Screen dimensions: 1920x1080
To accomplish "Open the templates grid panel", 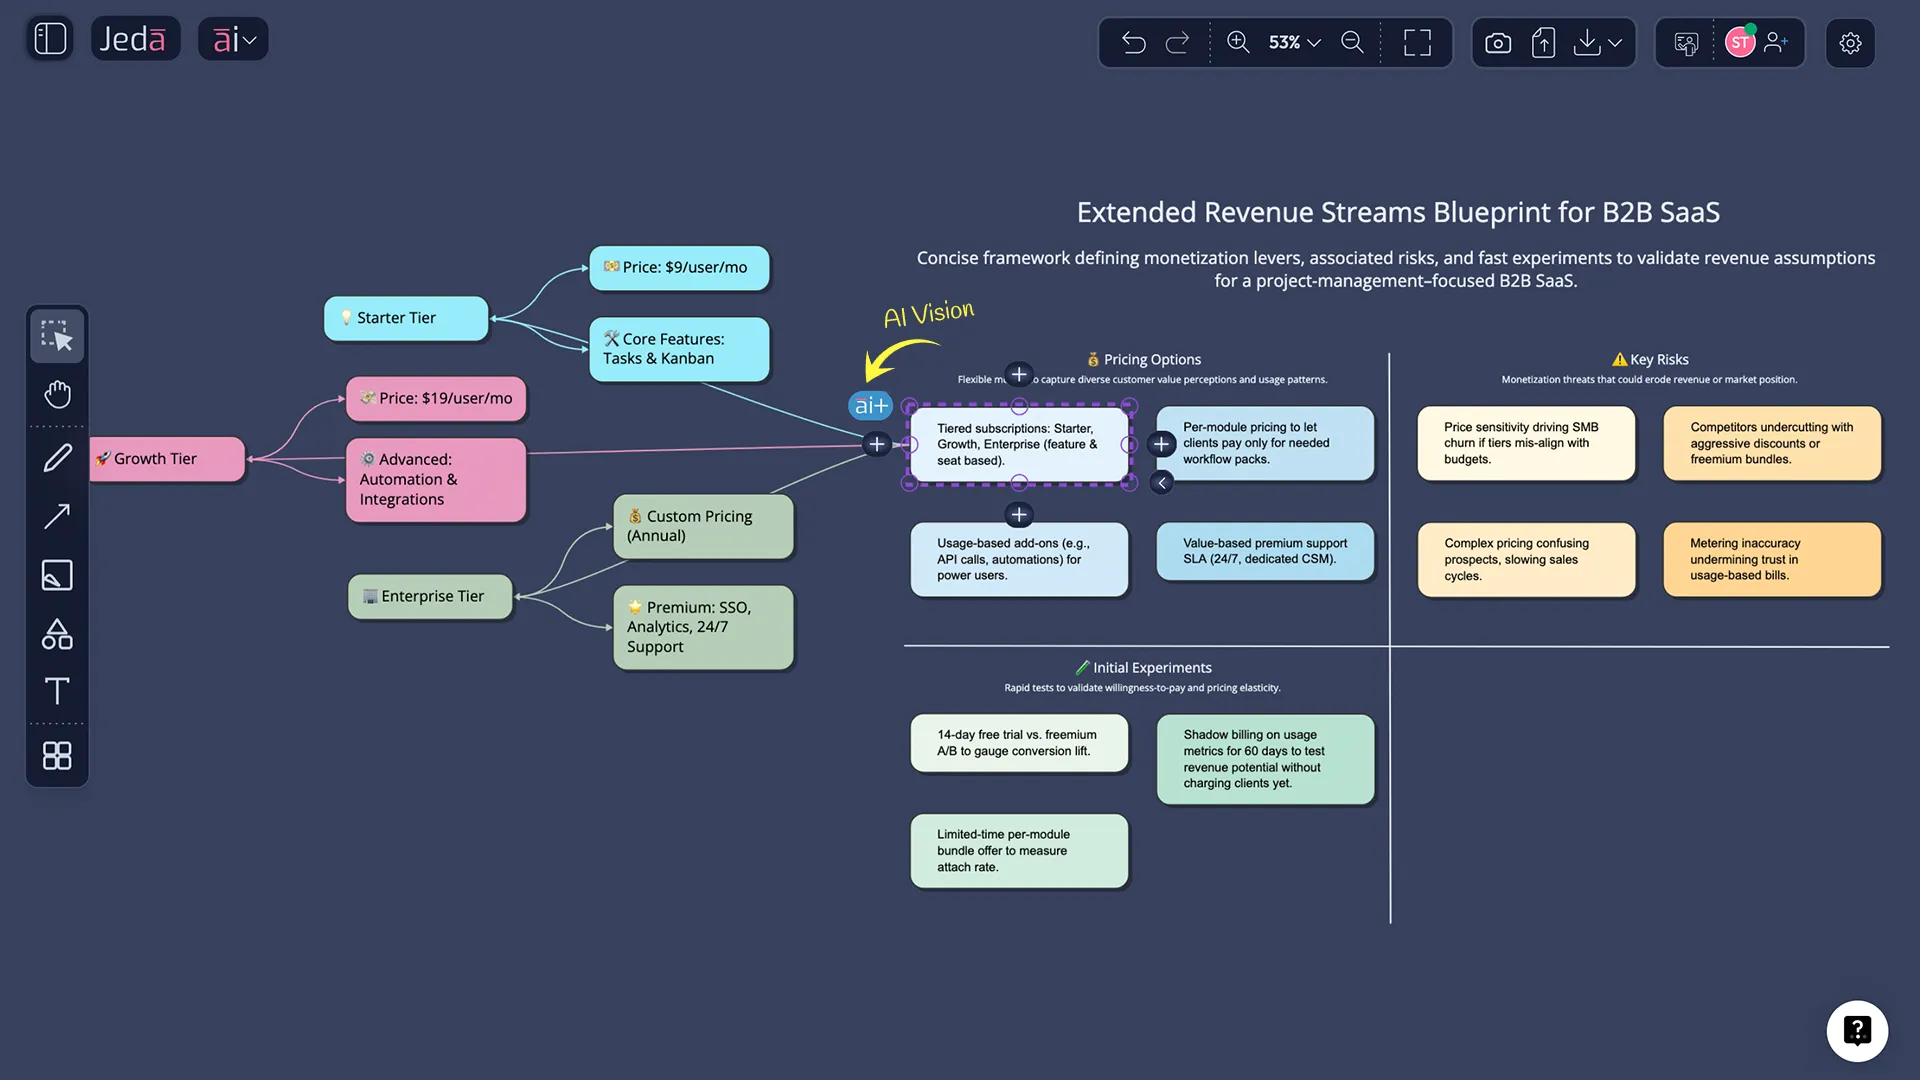I will tap(57, 756).
